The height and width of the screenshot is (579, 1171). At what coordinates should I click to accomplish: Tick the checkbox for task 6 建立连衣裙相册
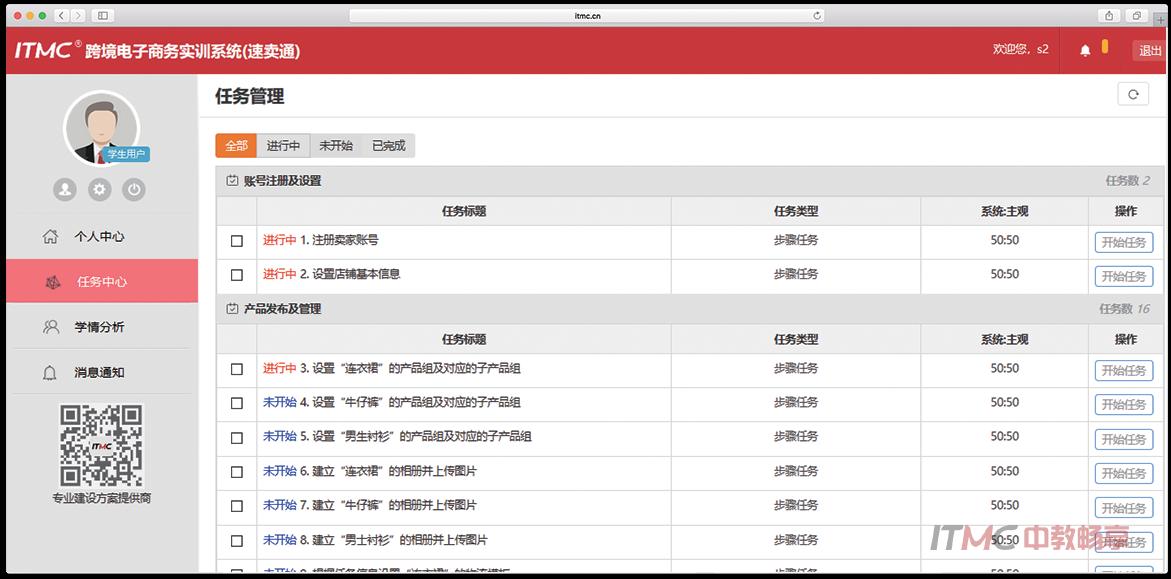tap(236, 471)
